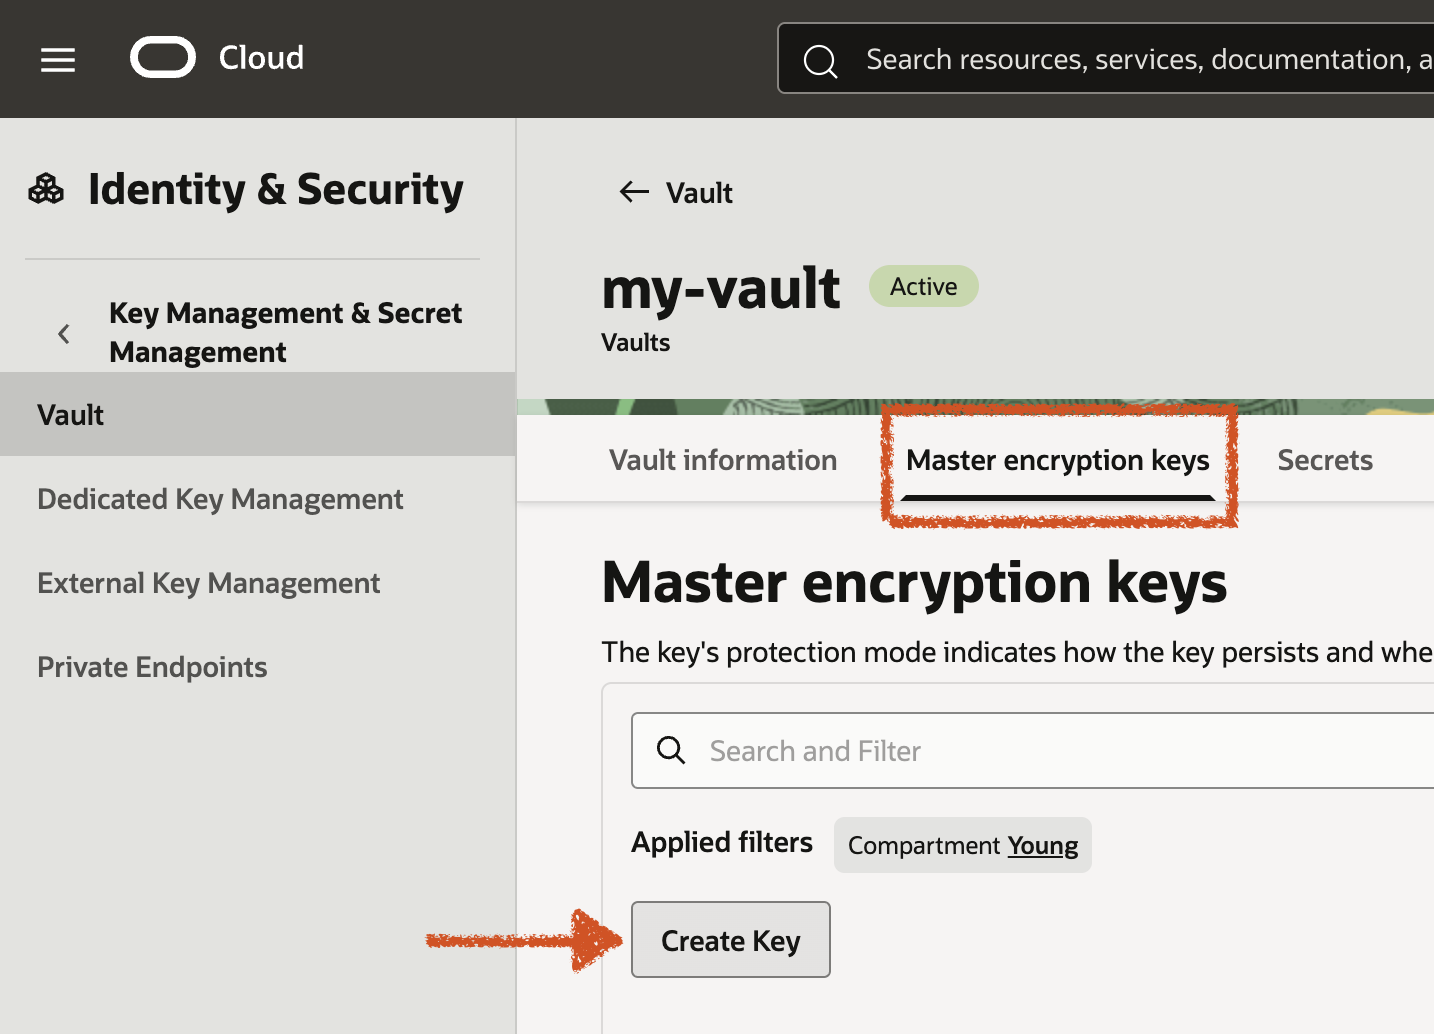1434x1034 pixels.
Task: Switch to the Secrets tab
Action: pyautogui.click(x=1325, y=459)
